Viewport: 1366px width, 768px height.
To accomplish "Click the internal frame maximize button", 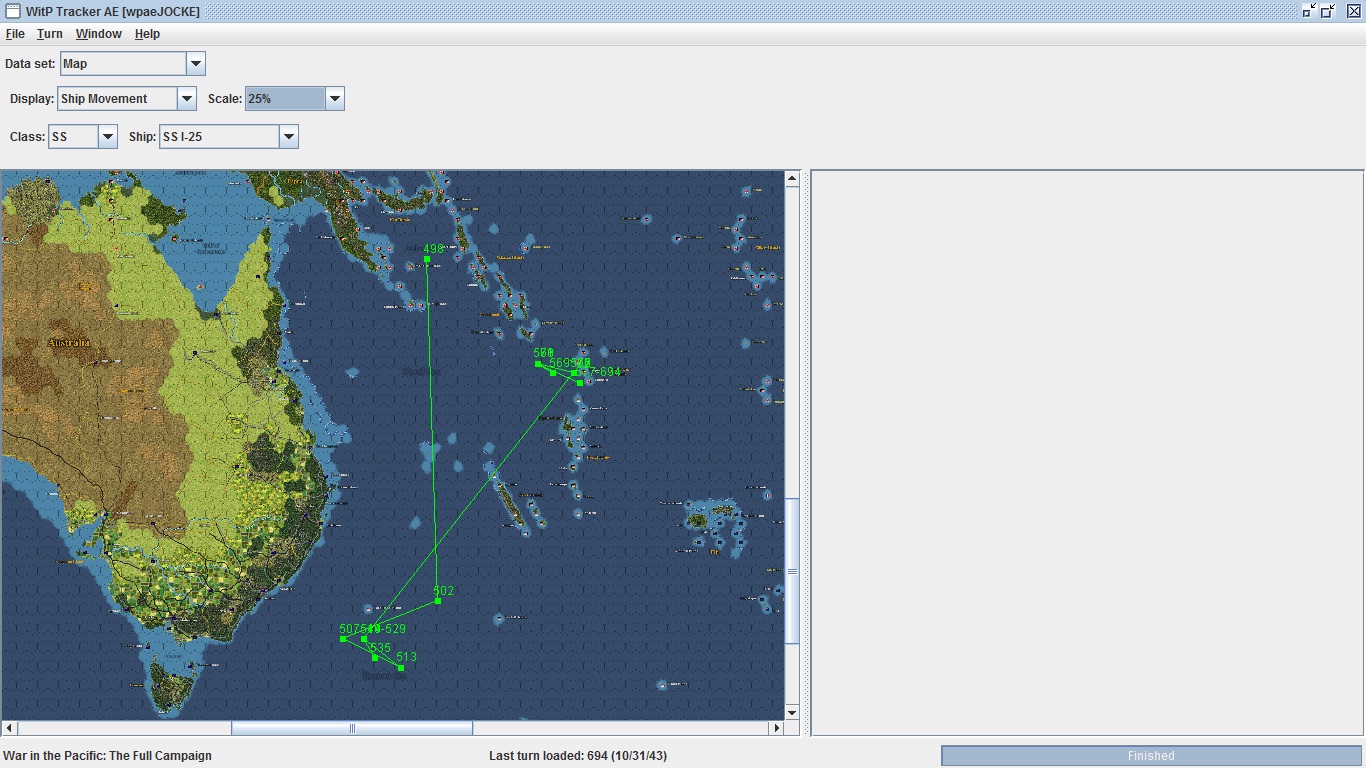I will click(x=1328, y=11).
